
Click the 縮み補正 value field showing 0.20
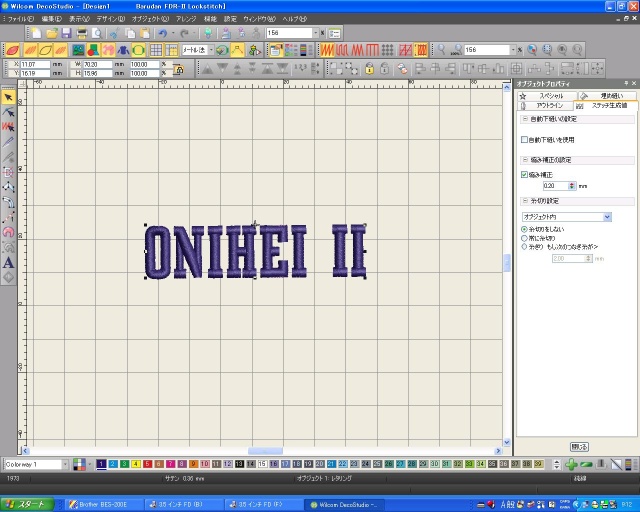tap(554, 185)
